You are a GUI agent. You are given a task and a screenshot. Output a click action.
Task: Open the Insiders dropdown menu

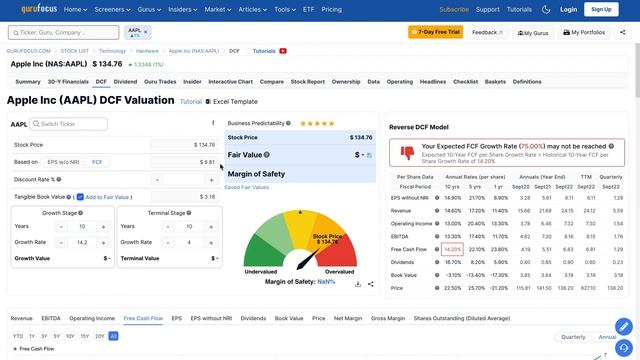click(x=182, y=9)
